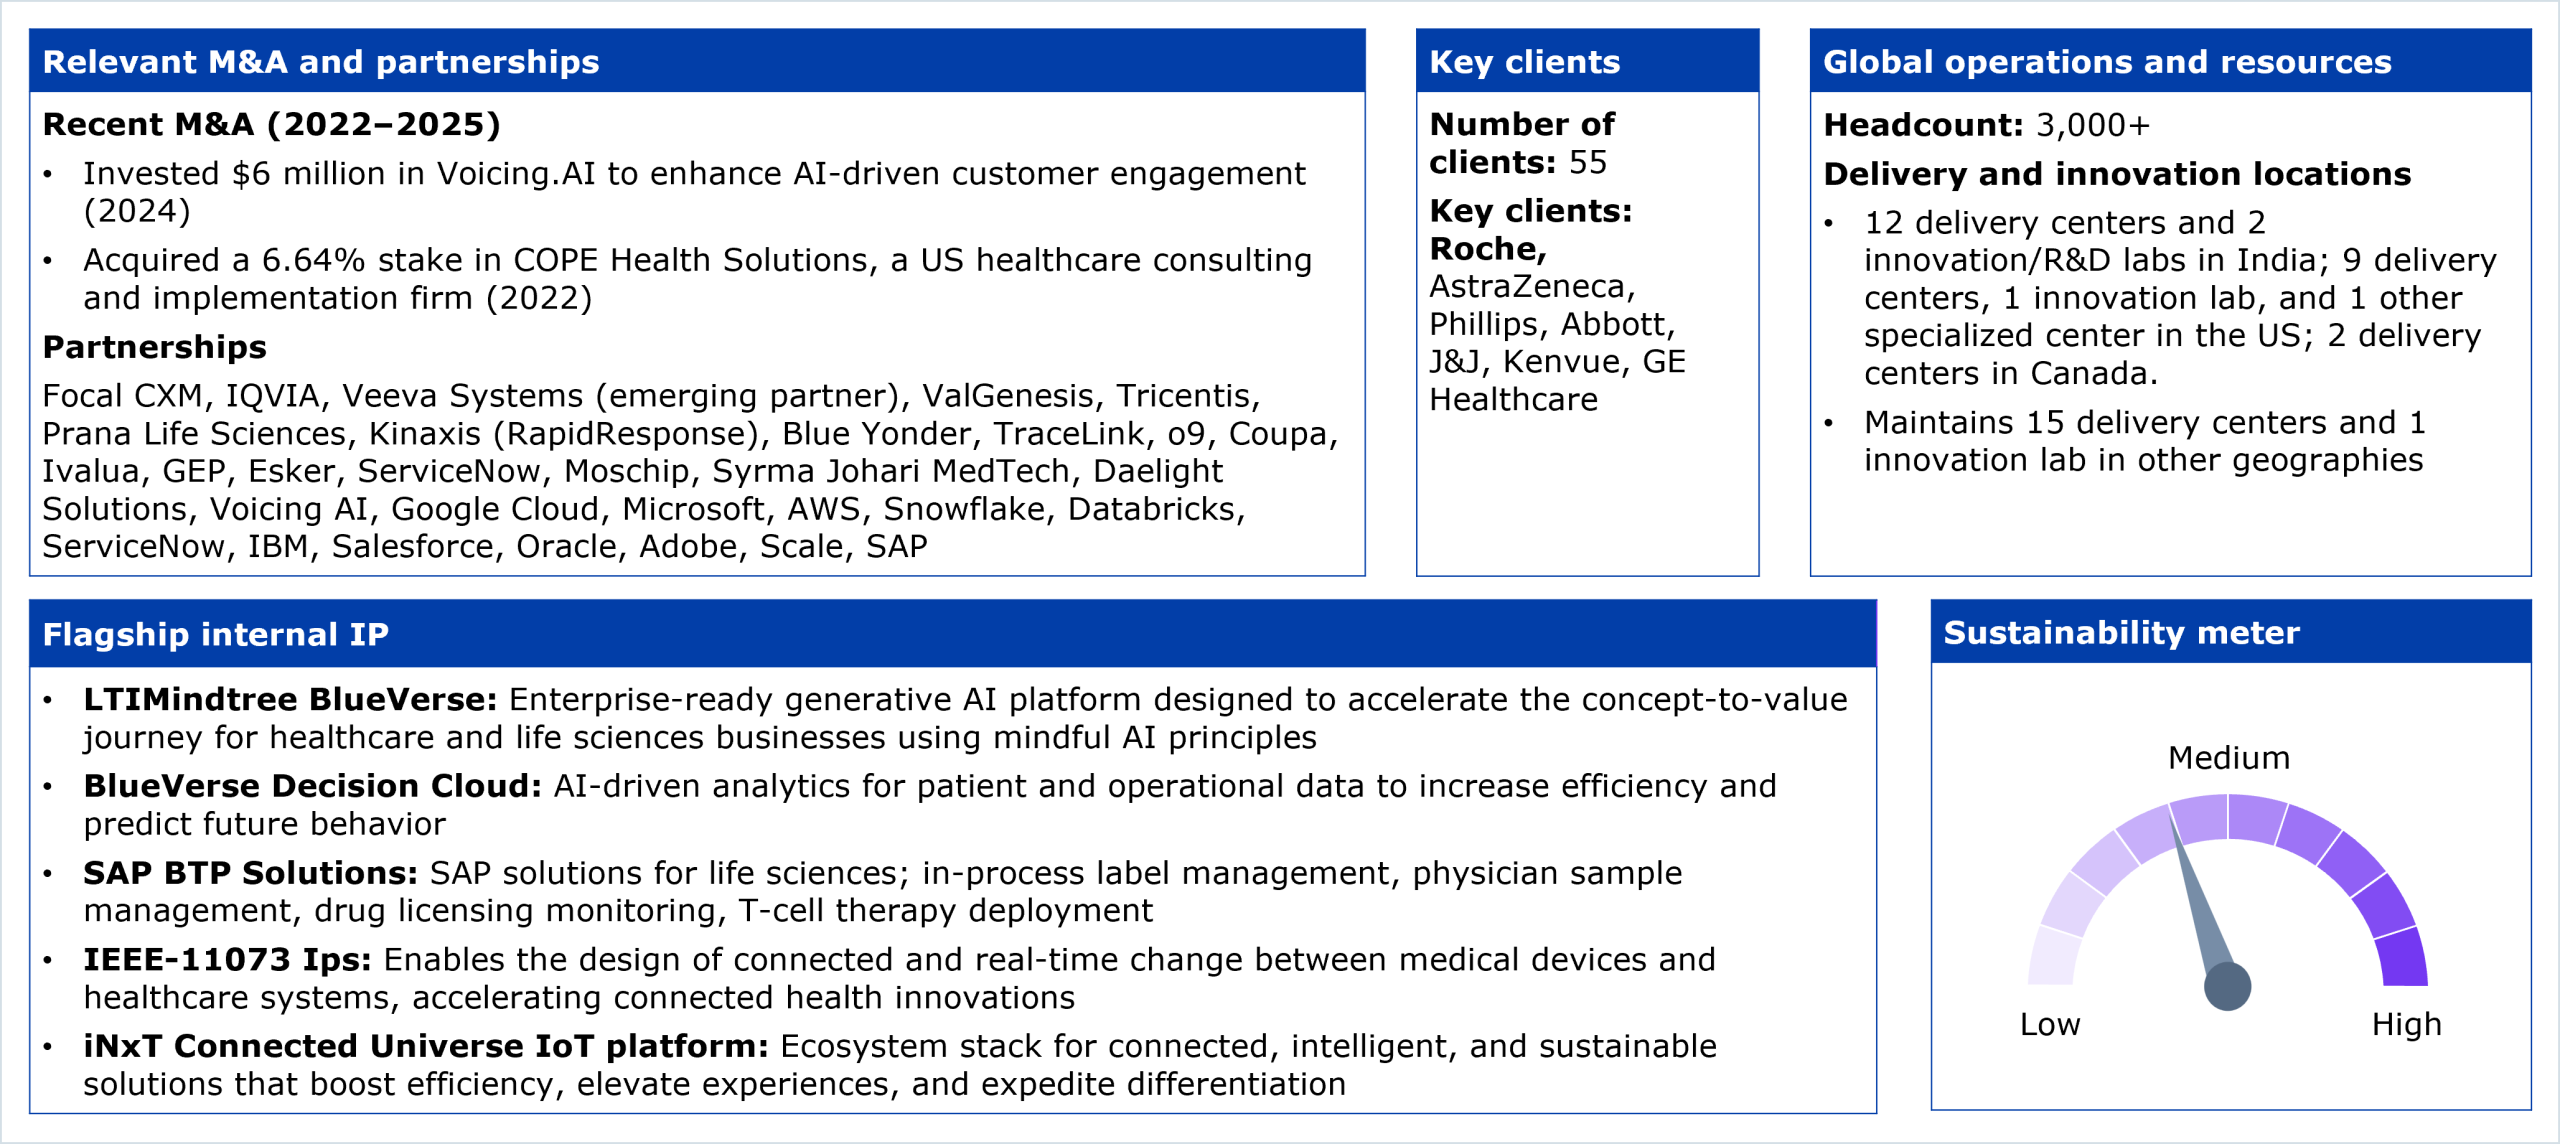Screen dimensions: 2560x1144
Task: Click the High label on the gauge
Action: [2406, 1024]
